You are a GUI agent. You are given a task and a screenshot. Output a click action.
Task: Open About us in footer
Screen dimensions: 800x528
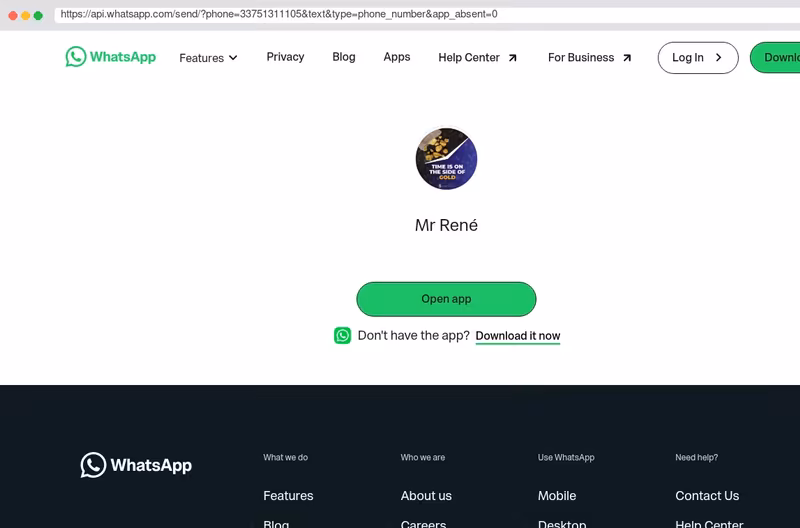426,495
